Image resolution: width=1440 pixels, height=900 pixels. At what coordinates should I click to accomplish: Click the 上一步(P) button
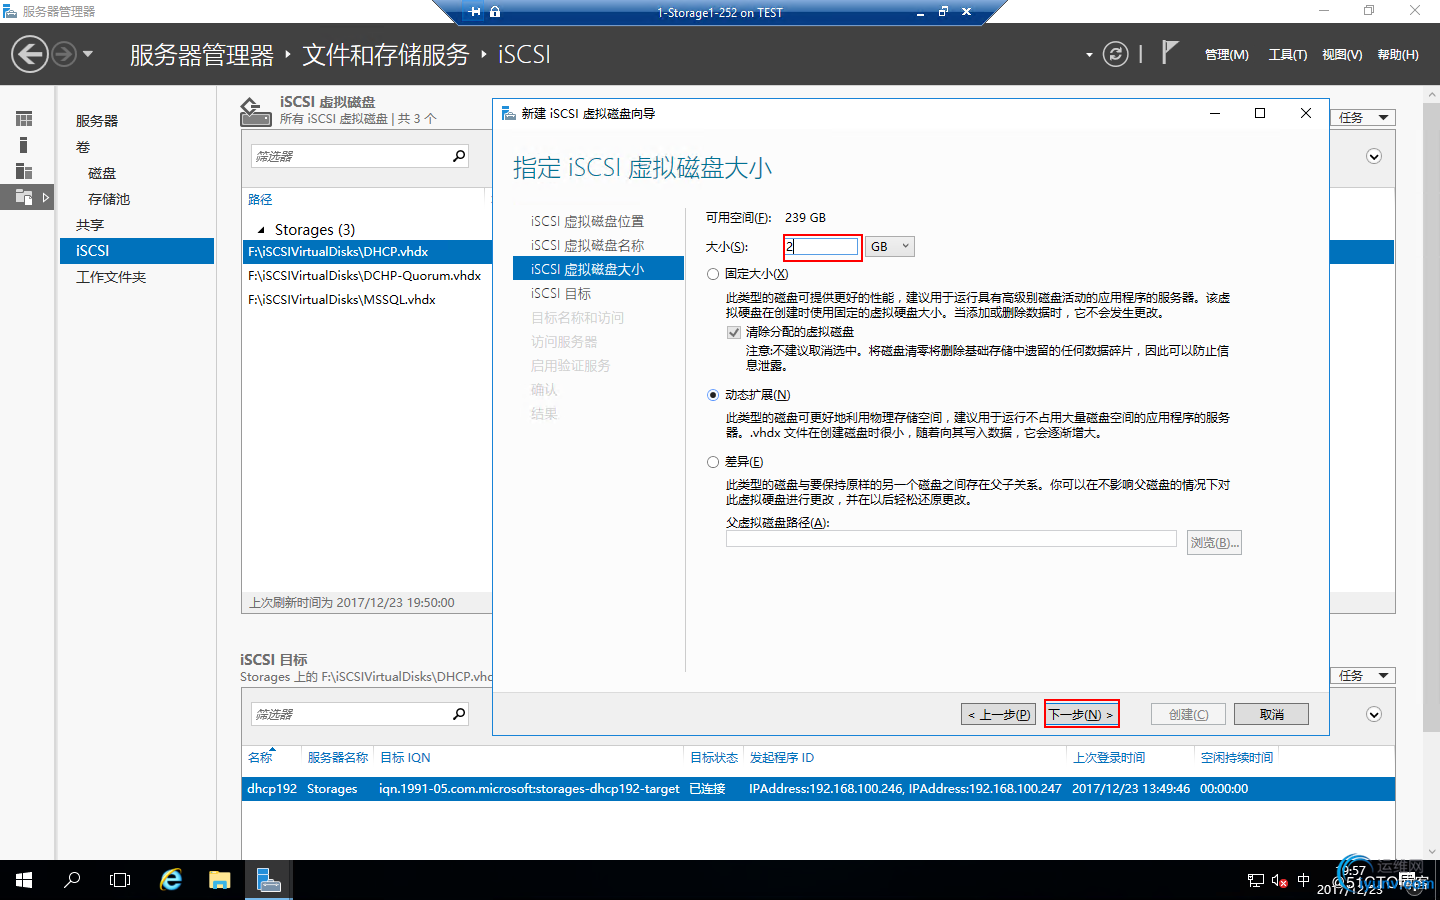999,714
